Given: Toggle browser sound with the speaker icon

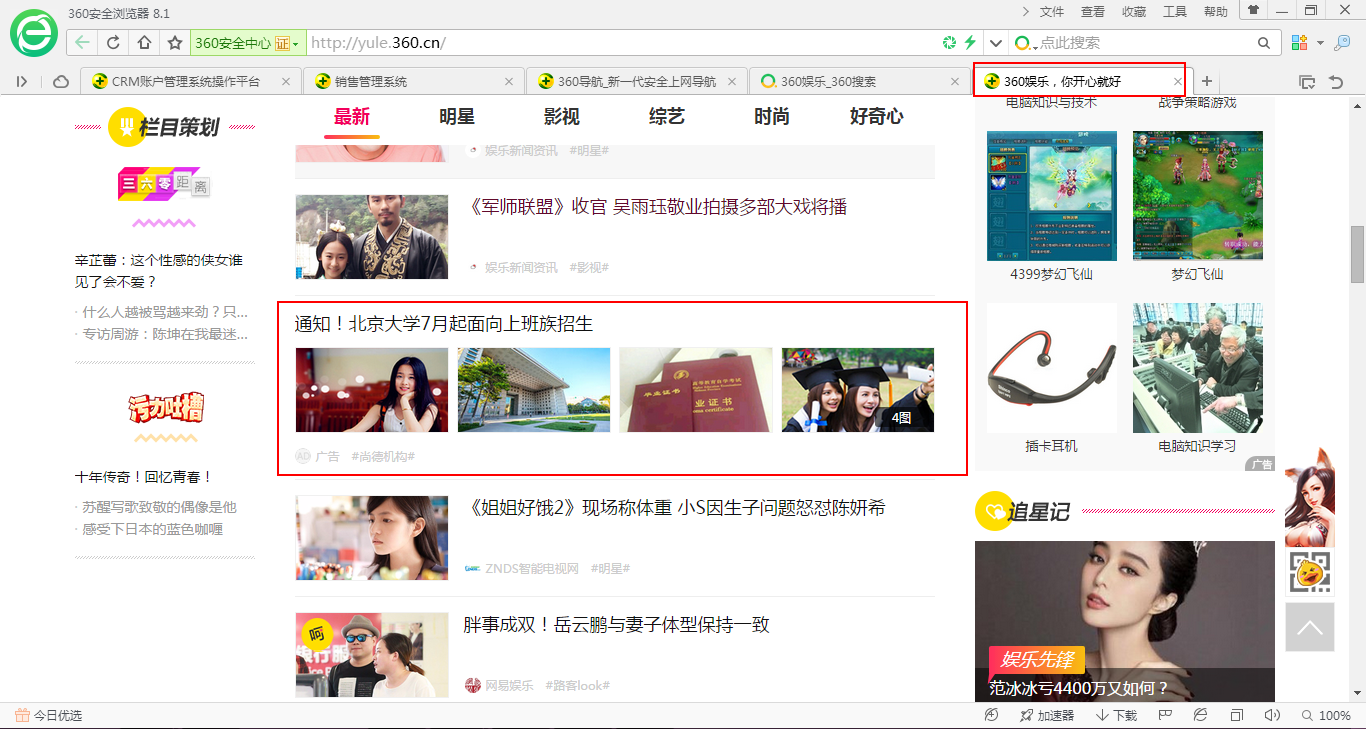Looking at the screenshot, I should pyautogui.click(x=1272, y=716).
